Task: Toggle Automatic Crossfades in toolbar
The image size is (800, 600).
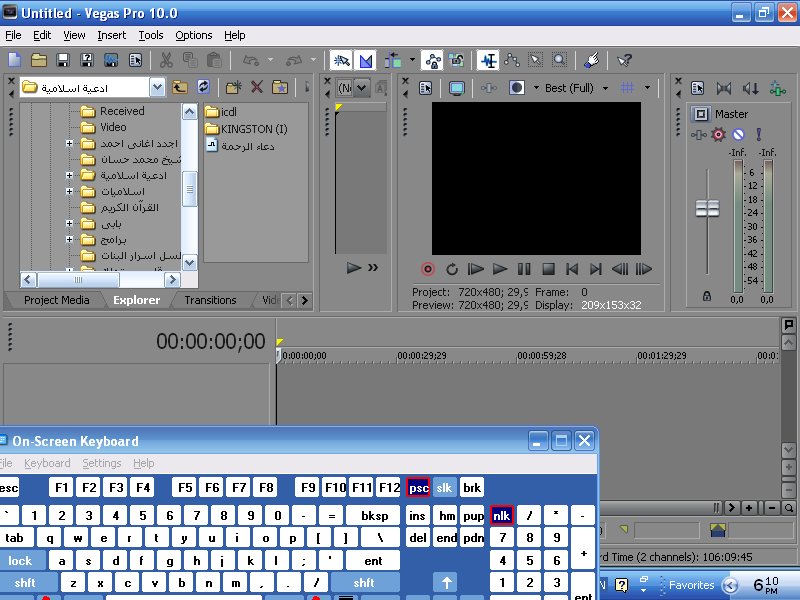Action: tap(365, 61)
